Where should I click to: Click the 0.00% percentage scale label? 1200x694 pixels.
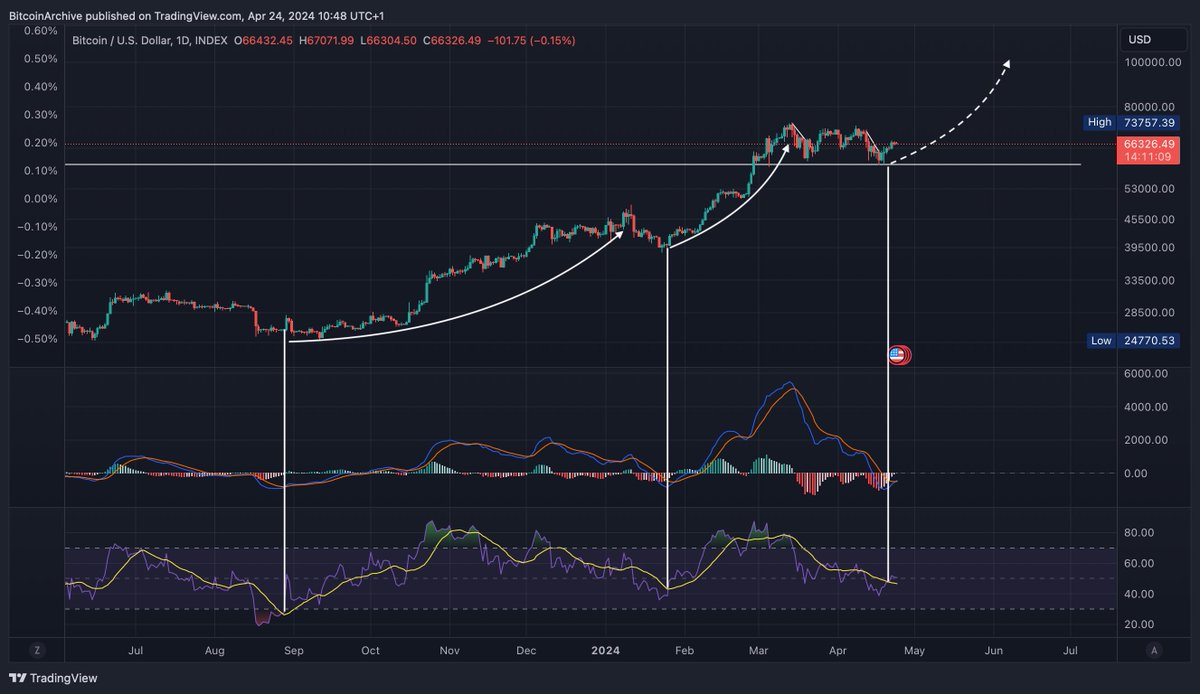coord(40,198)
